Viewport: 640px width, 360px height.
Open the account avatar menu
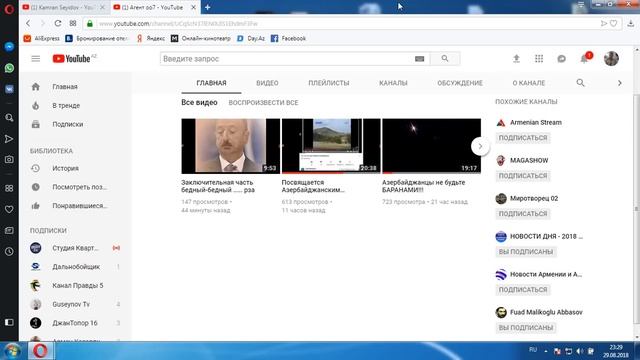(611, 59)
